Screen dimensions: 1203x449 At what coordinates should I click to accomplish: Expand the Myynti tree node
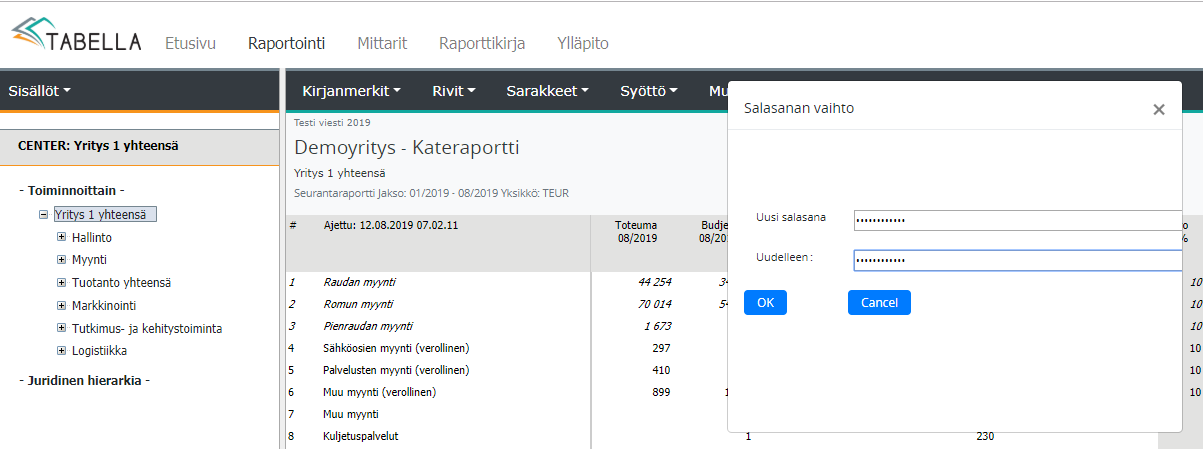(61, 260)
